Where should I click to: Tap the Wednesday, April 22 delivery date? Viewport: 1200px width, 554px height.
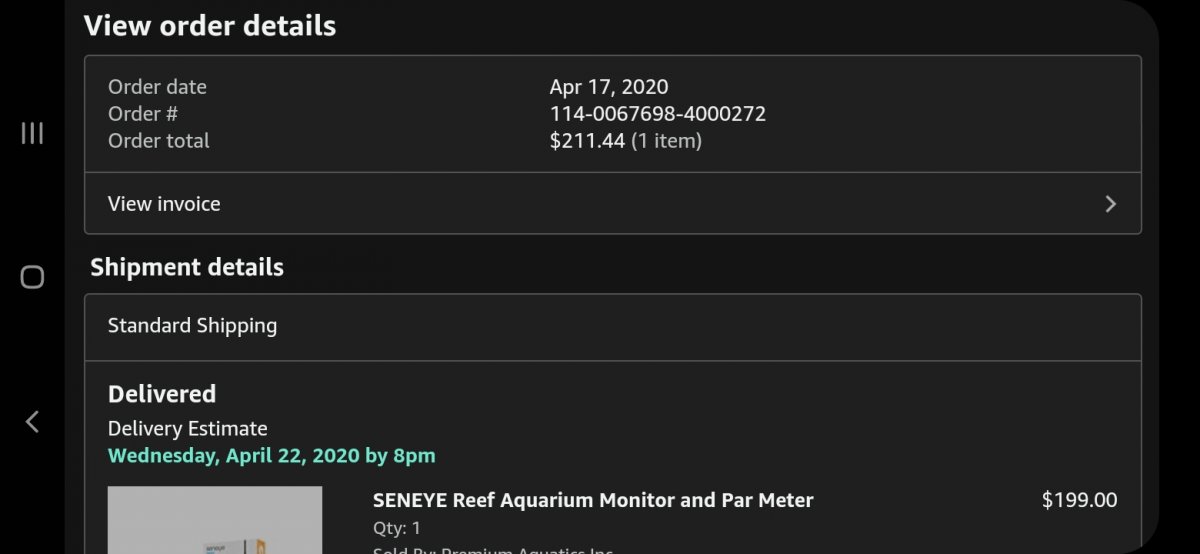coord(271,456)
